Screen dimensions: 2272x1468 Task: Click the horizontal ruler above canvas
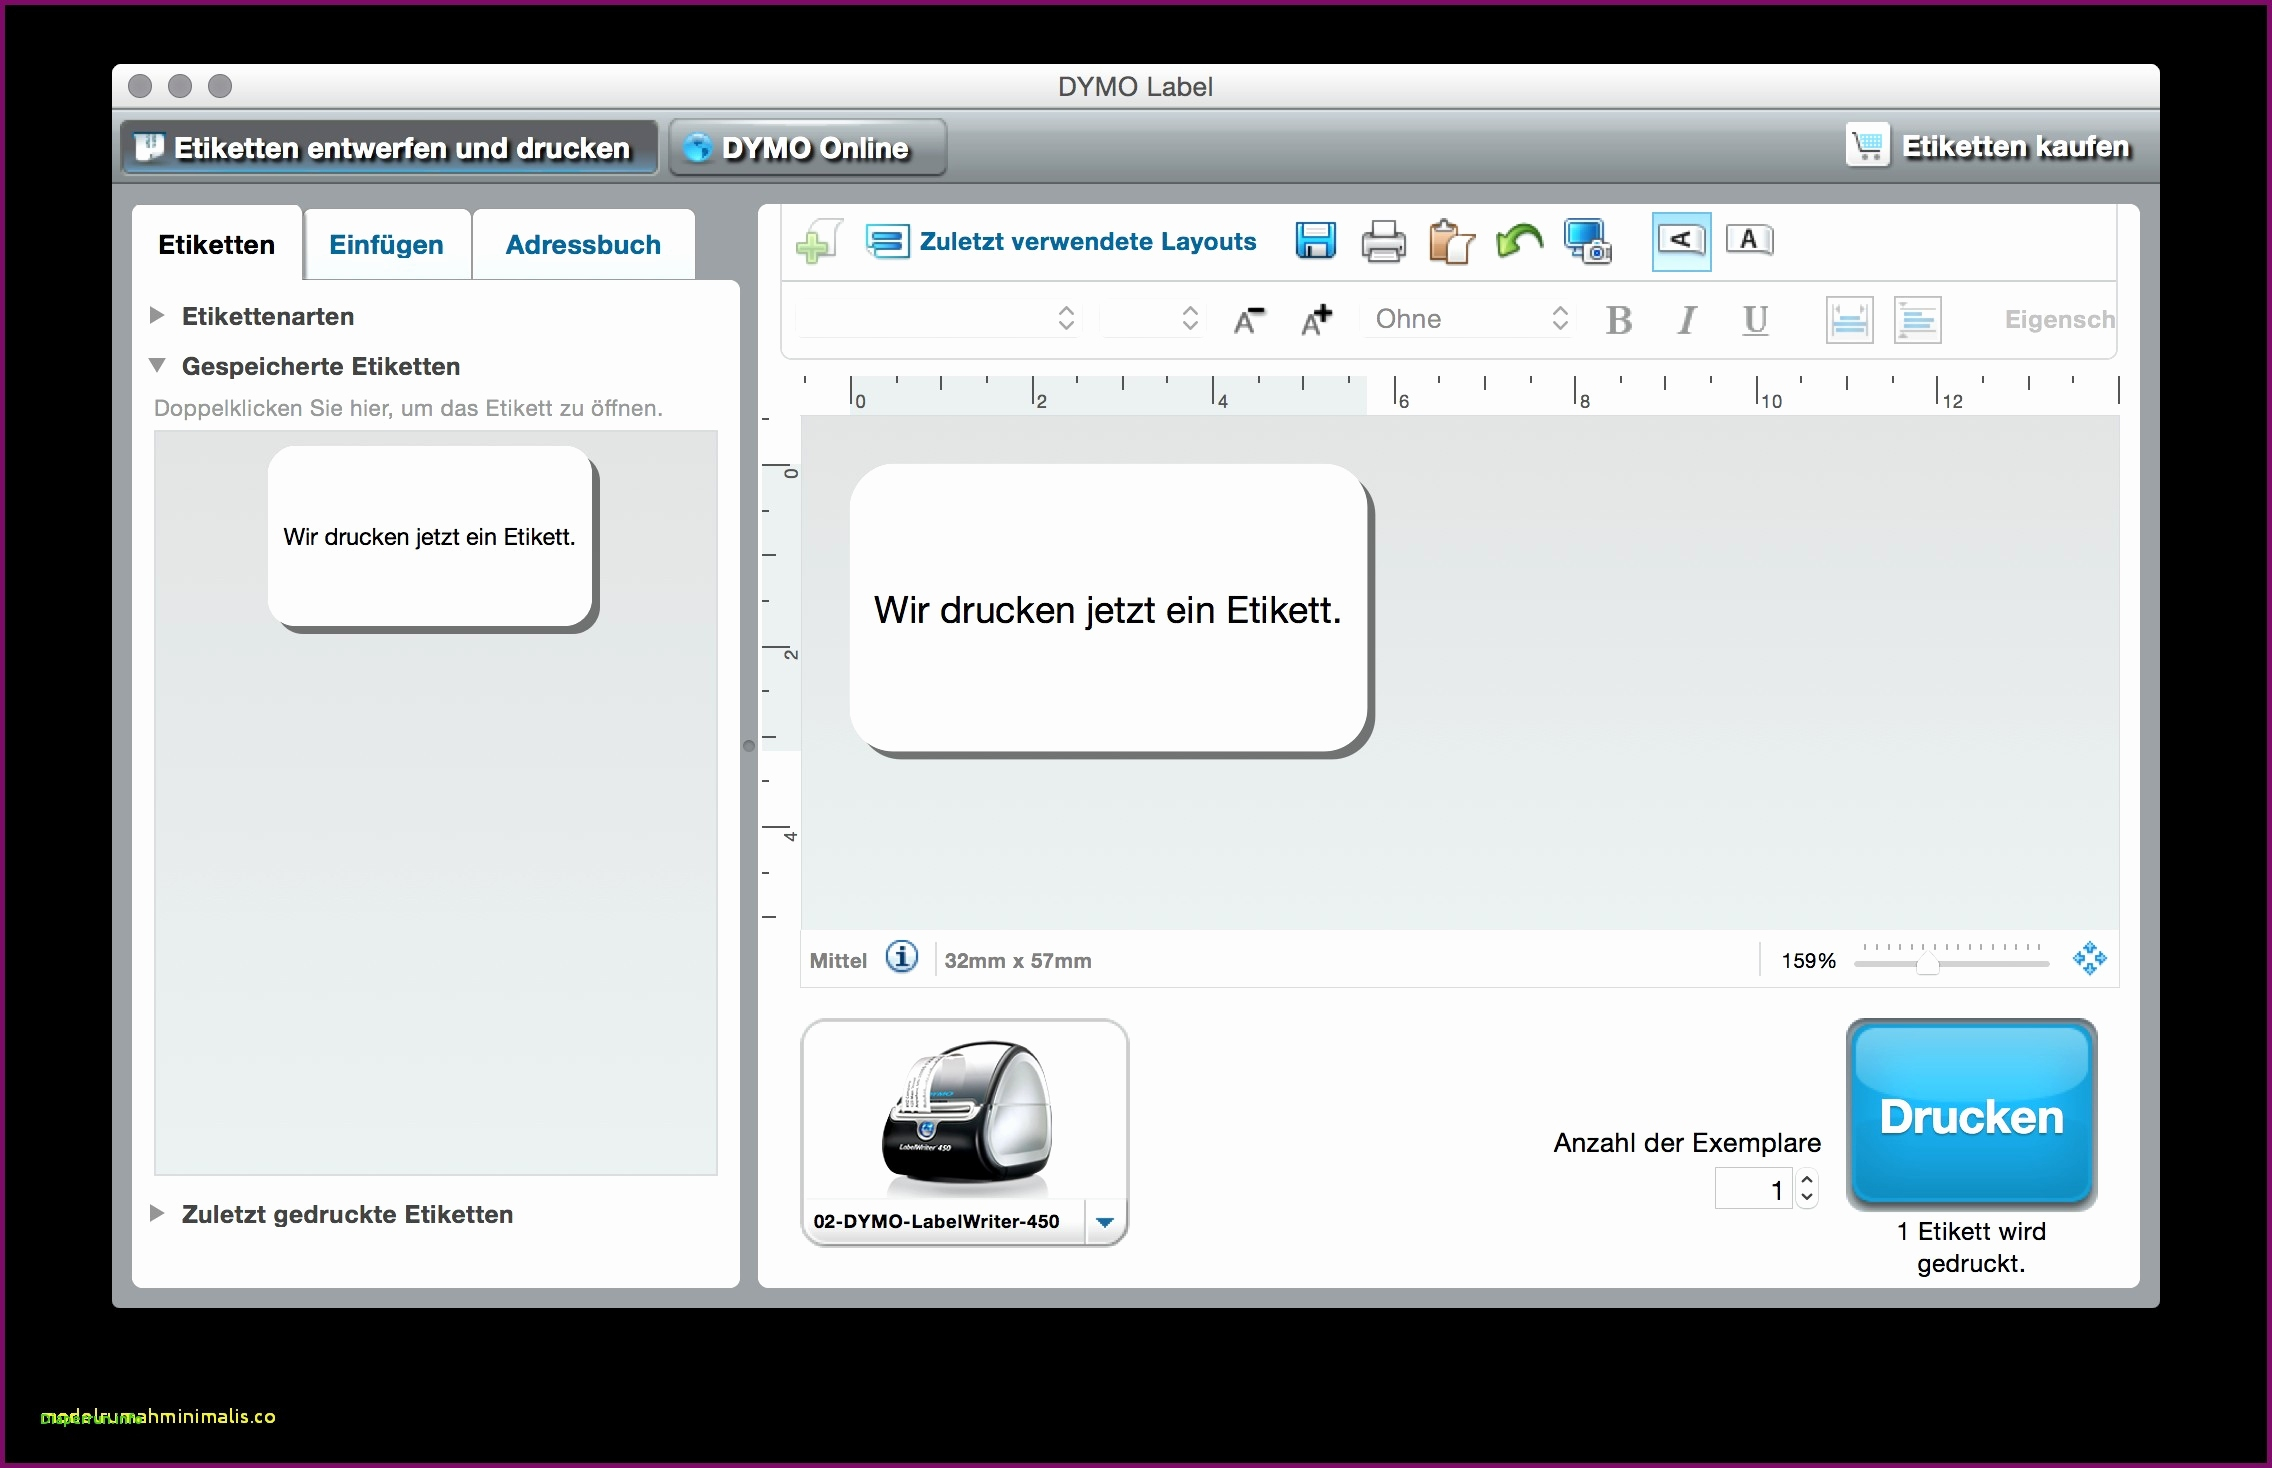1460,394
